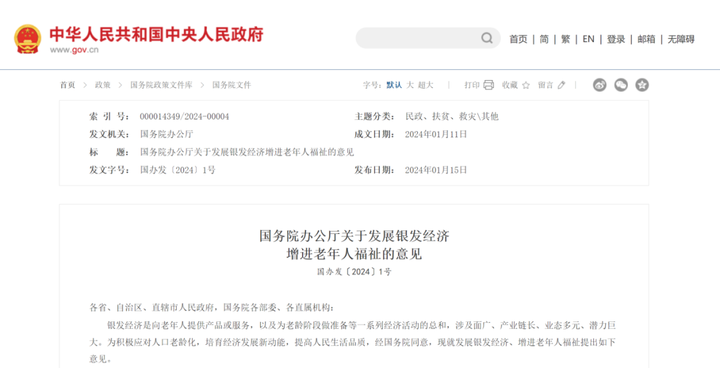Open the EN English version
Viewport: 720px width, 368px height.
pyautogui.click(x=588, y=40)
